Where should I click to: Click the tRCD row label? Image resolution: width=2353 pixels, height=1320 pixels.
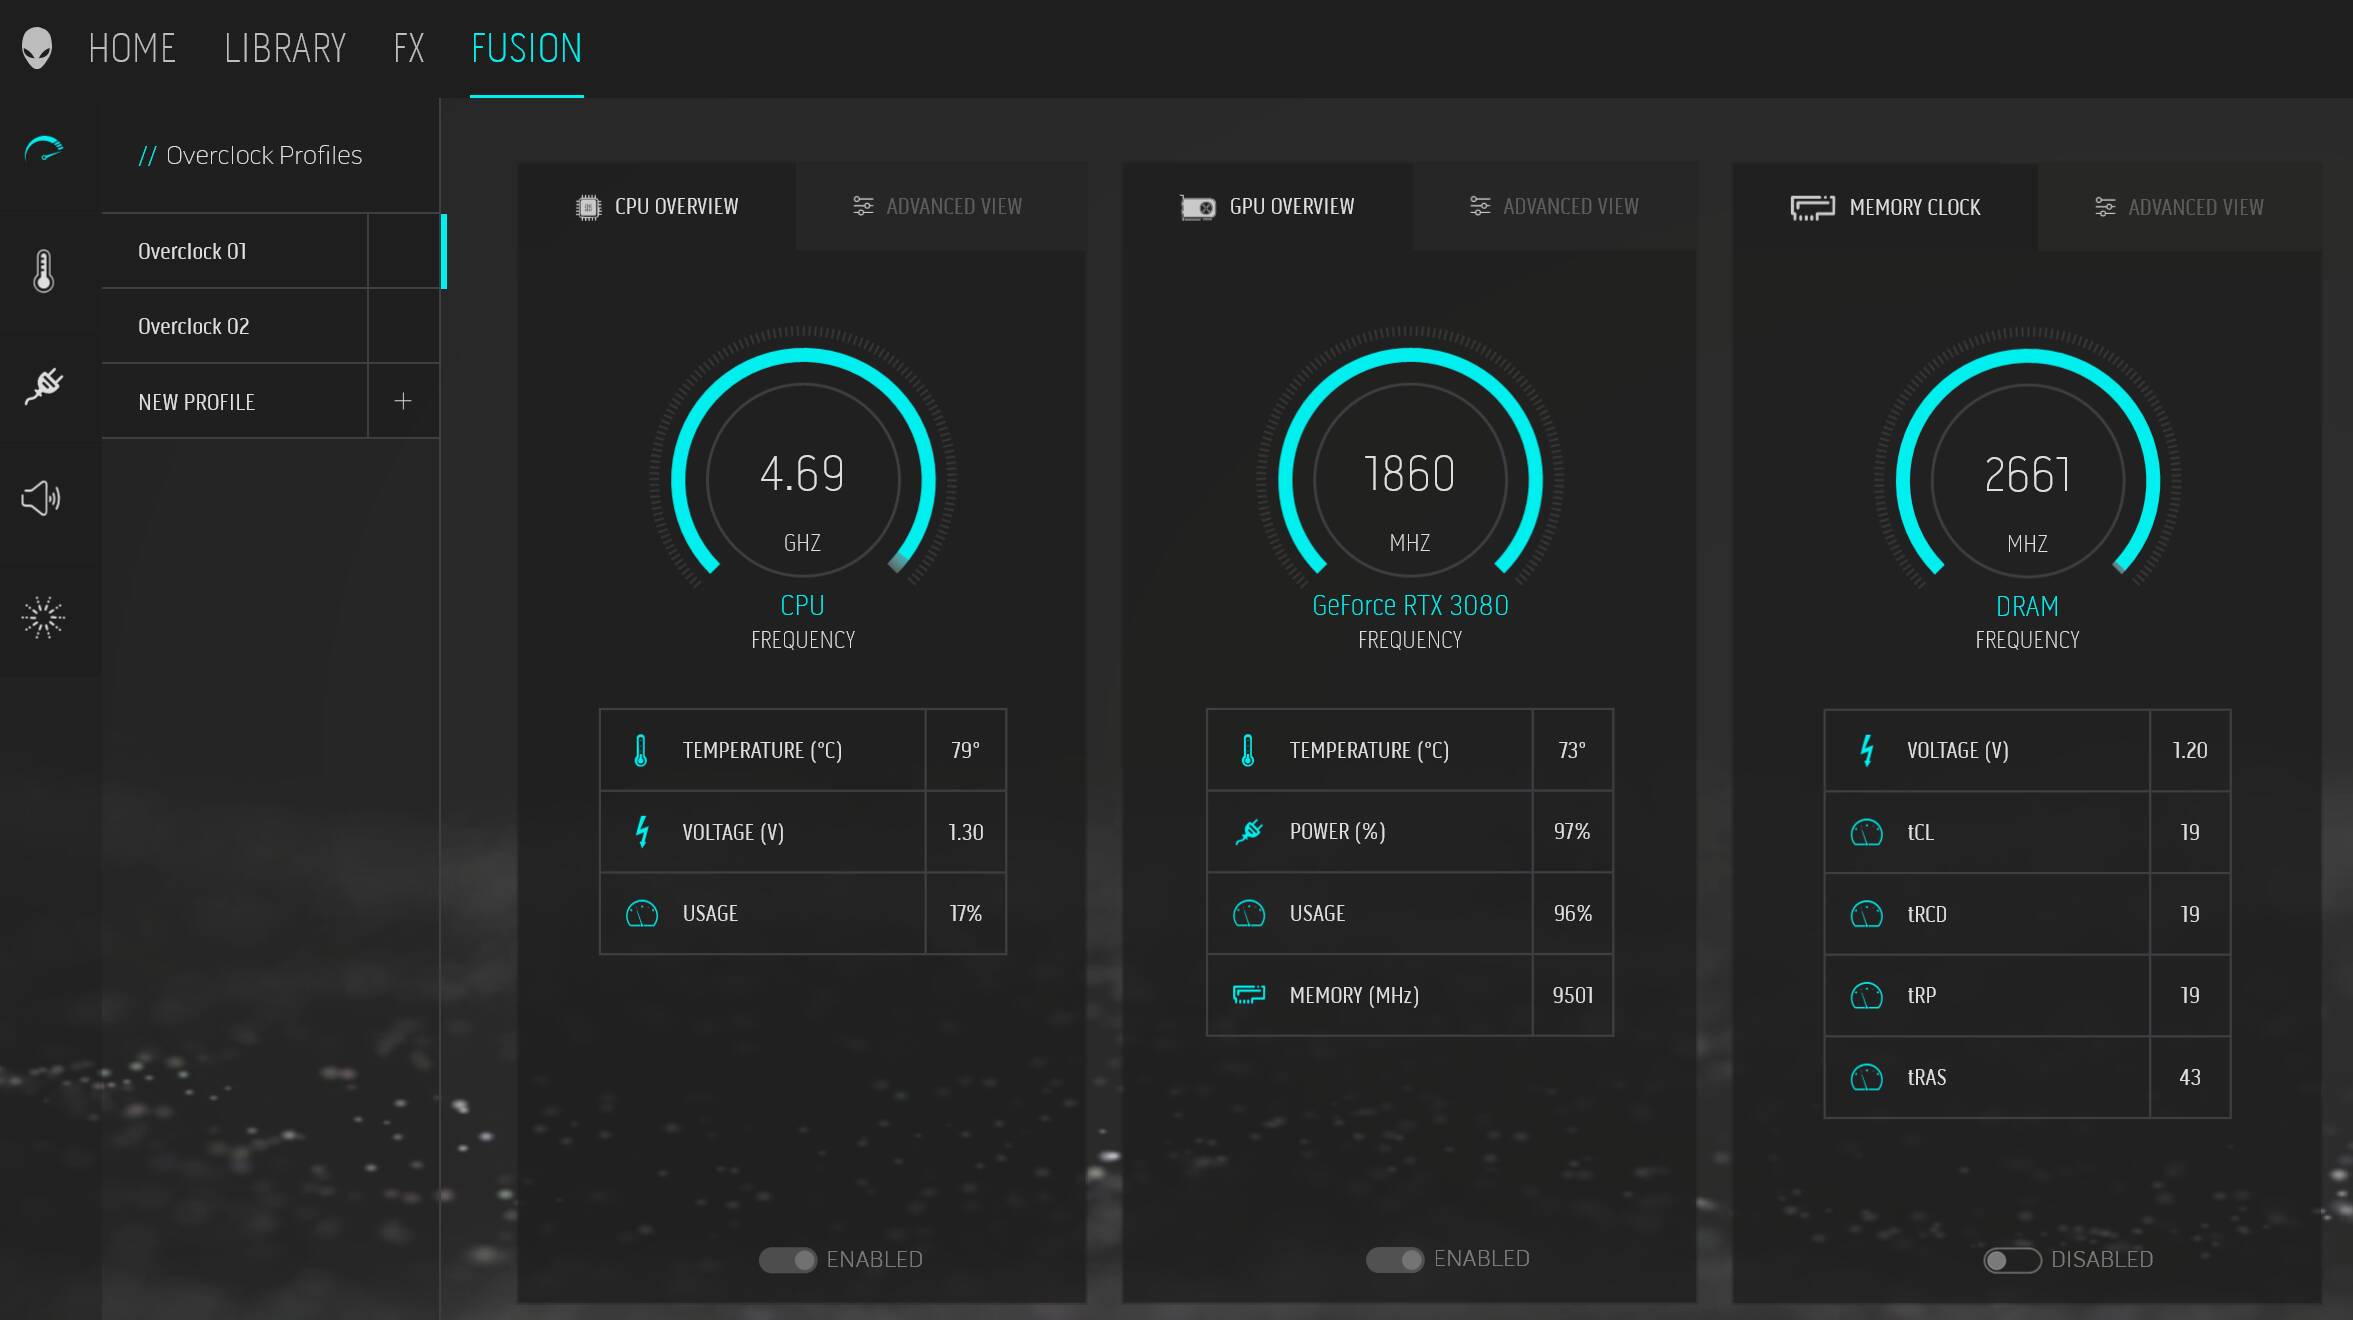click(1927, 914)
